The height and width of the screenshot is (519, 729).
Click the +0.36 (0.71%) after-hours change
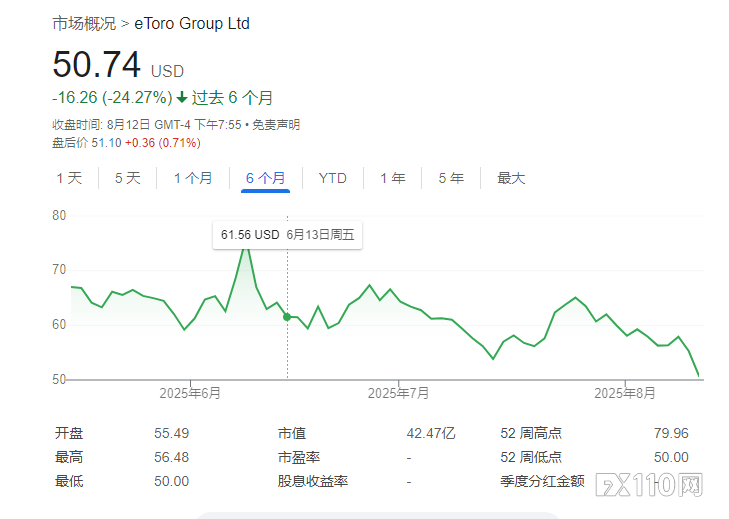coord(163,143)
